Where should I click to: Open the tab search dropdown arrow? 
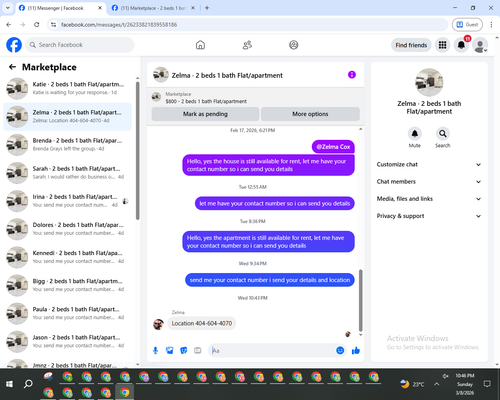coord(8,8)
